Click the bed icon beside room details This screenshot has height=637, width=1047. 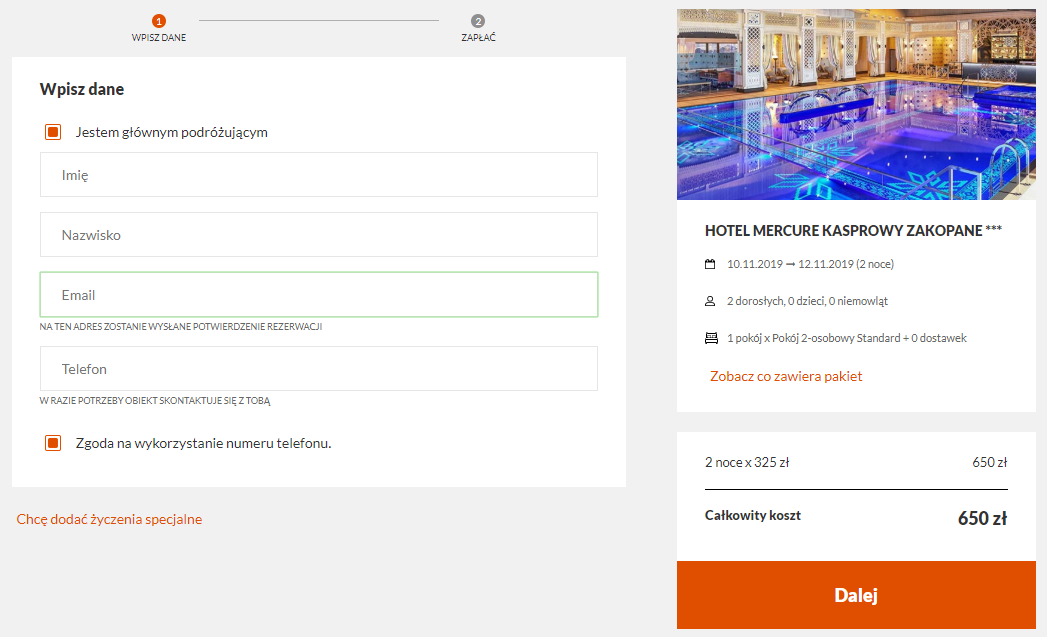coord(711,339)
